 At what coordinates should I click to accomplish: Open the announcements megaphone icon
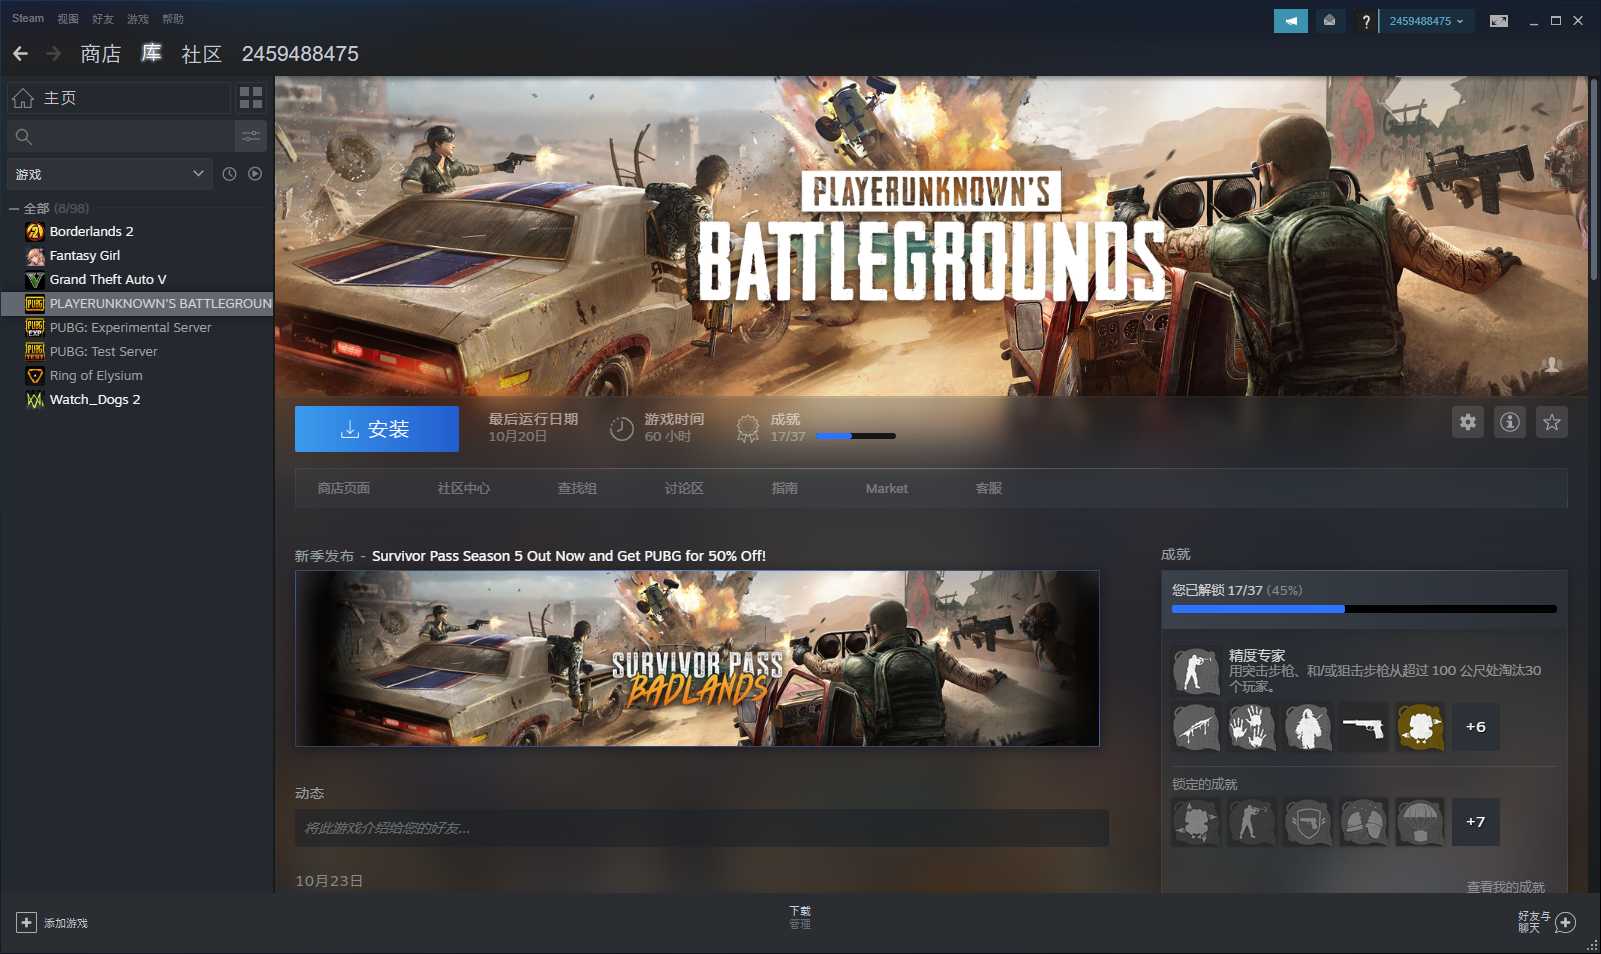(x=1290, y=21)
